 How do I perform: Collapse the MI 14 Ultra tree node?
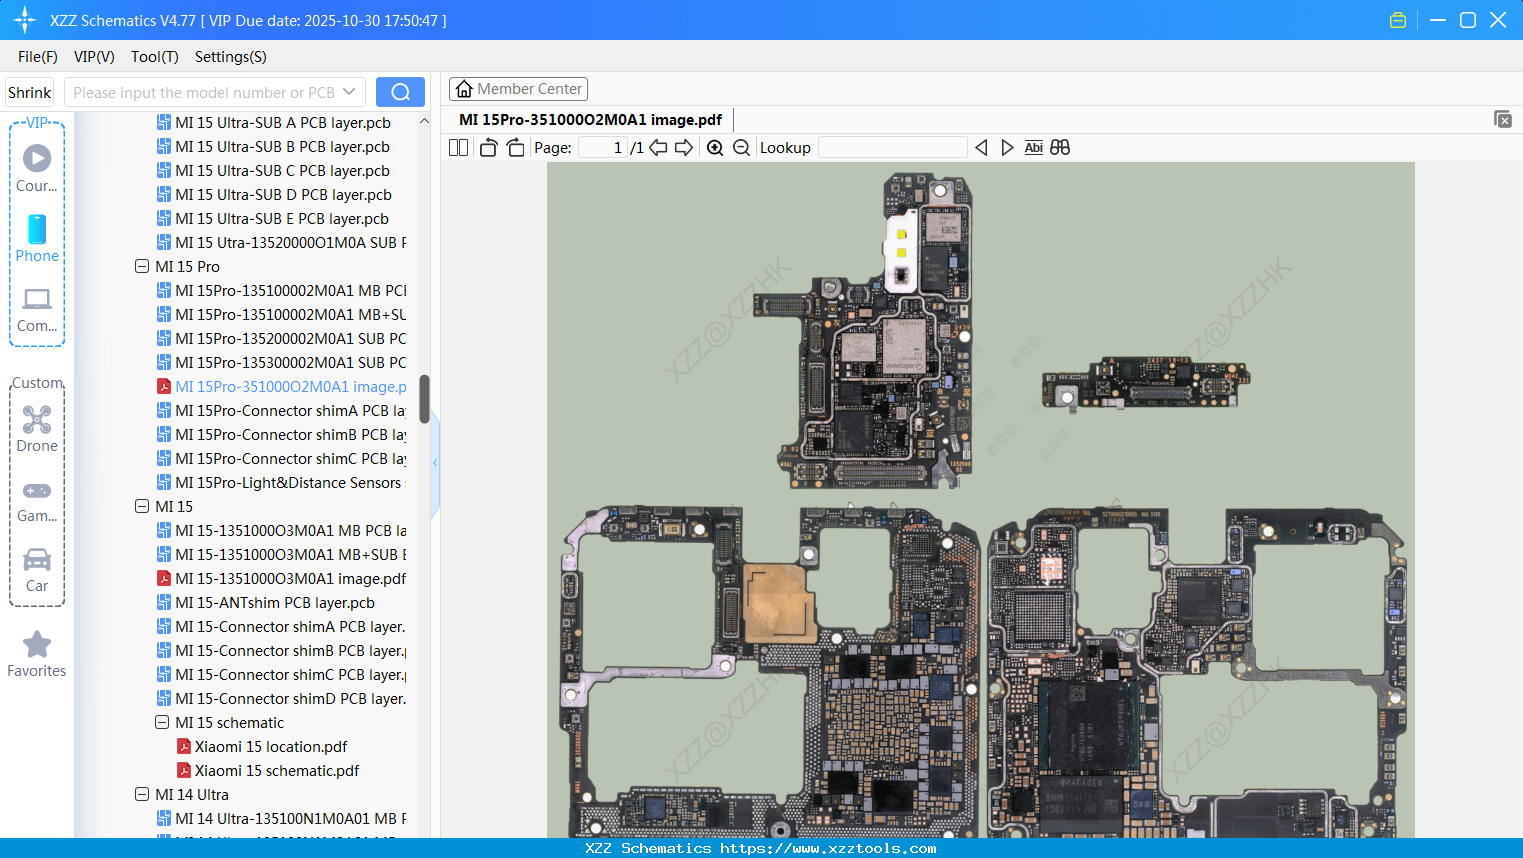click(x=142, y=794)
